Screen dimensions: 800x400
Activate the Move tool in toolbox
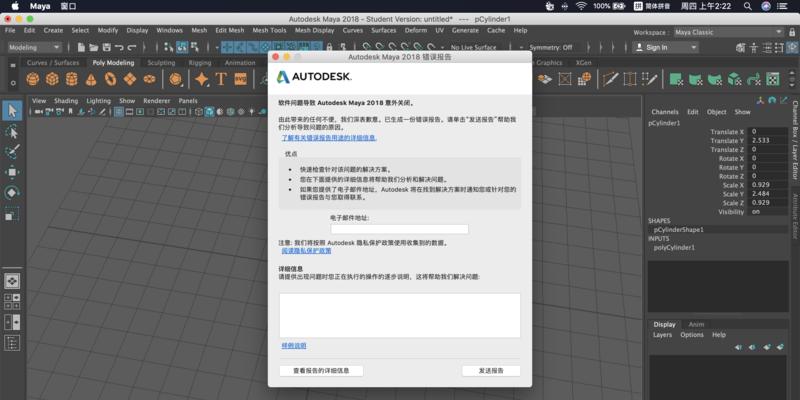(x=12, y=172)
